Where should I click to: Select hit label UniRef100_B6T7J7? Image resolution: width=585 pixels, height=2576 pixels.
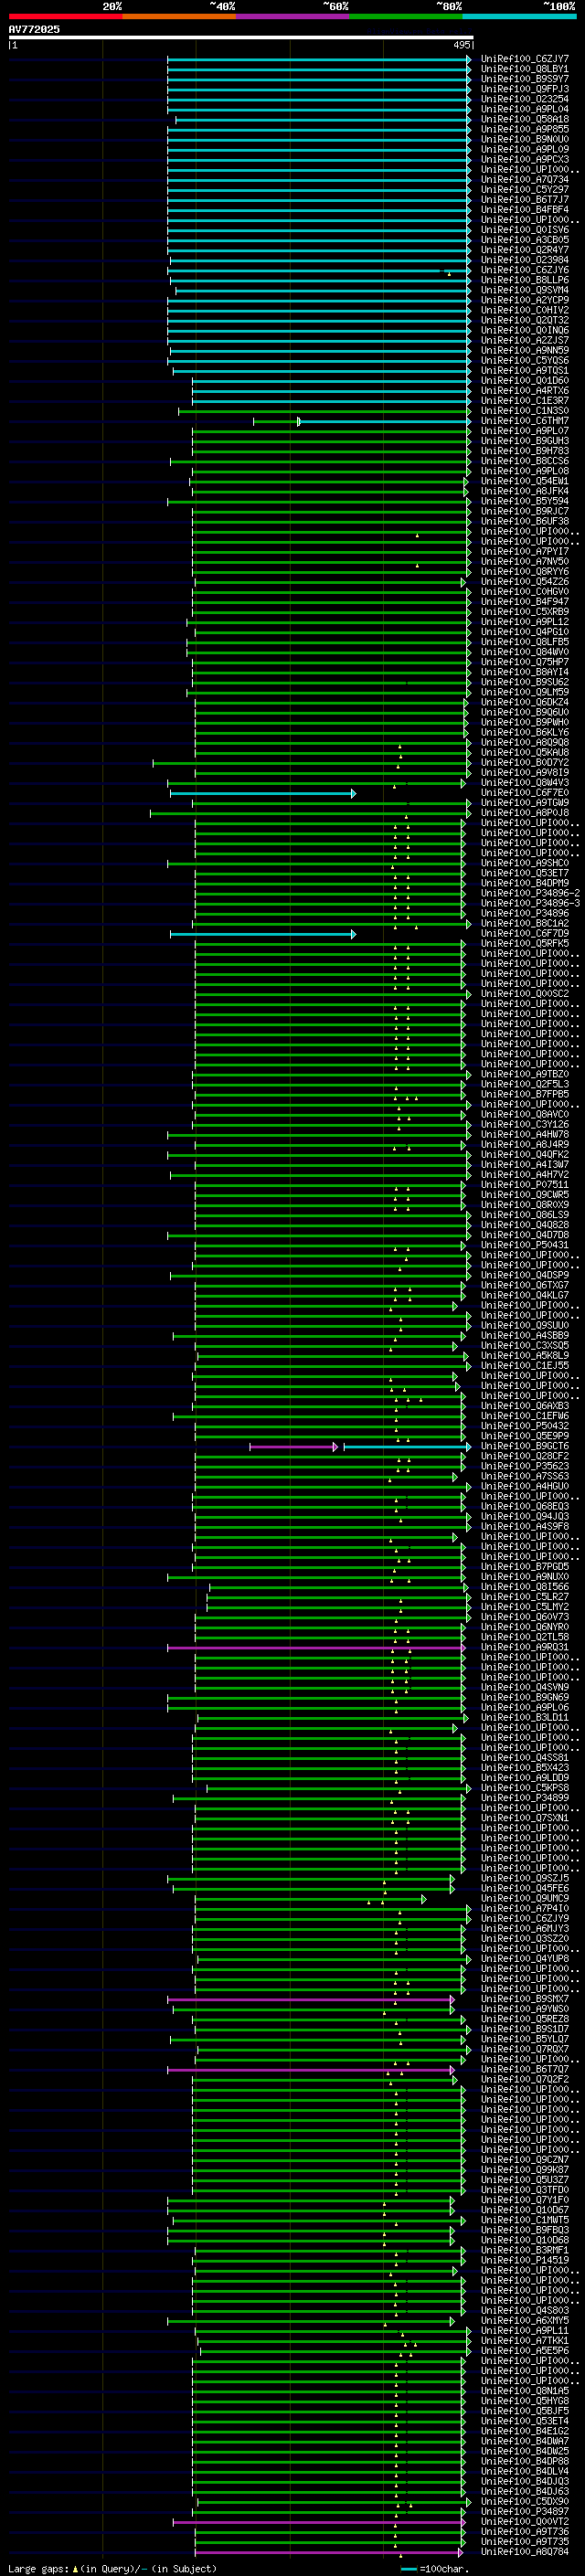click(525, 200)
